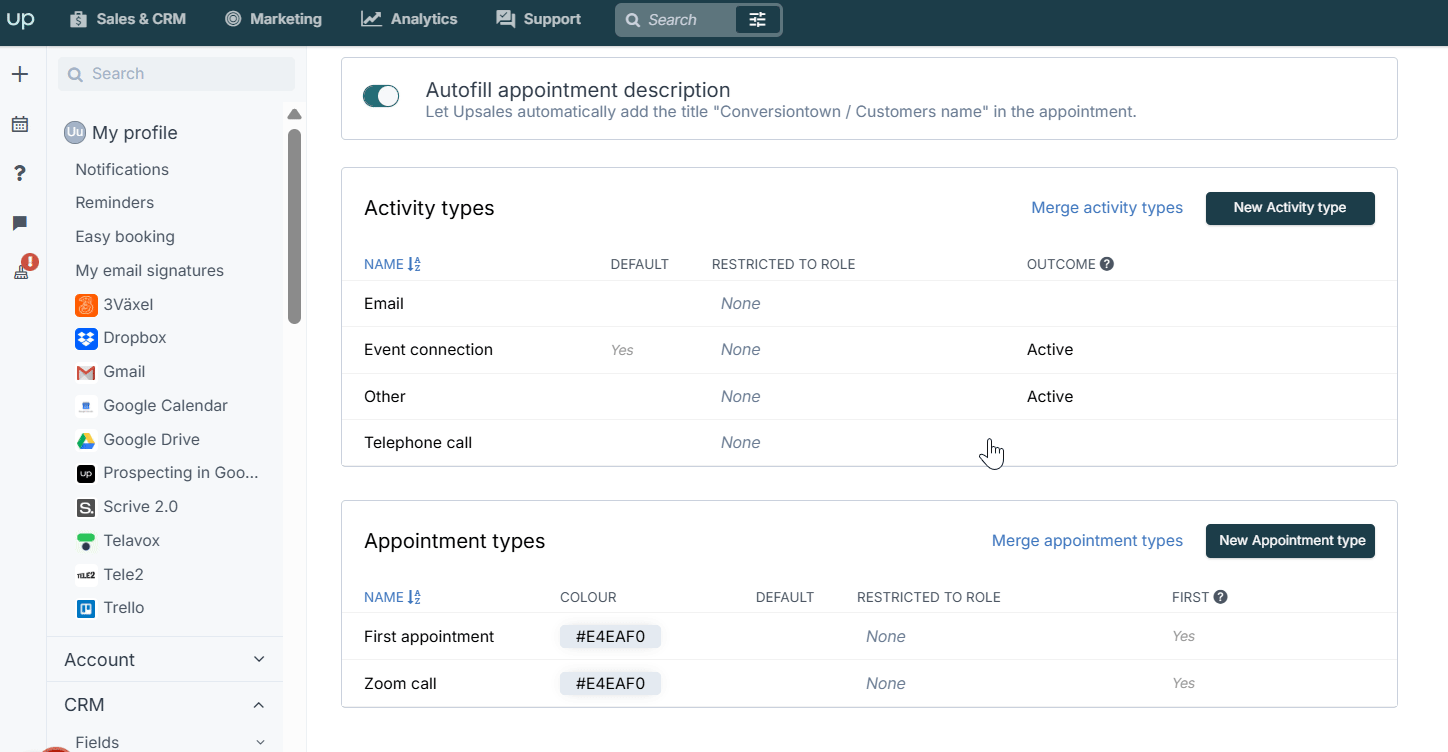Click Zoom call colour #E4EAF0 swatch

pyautogui.click(x=610, y=684)
